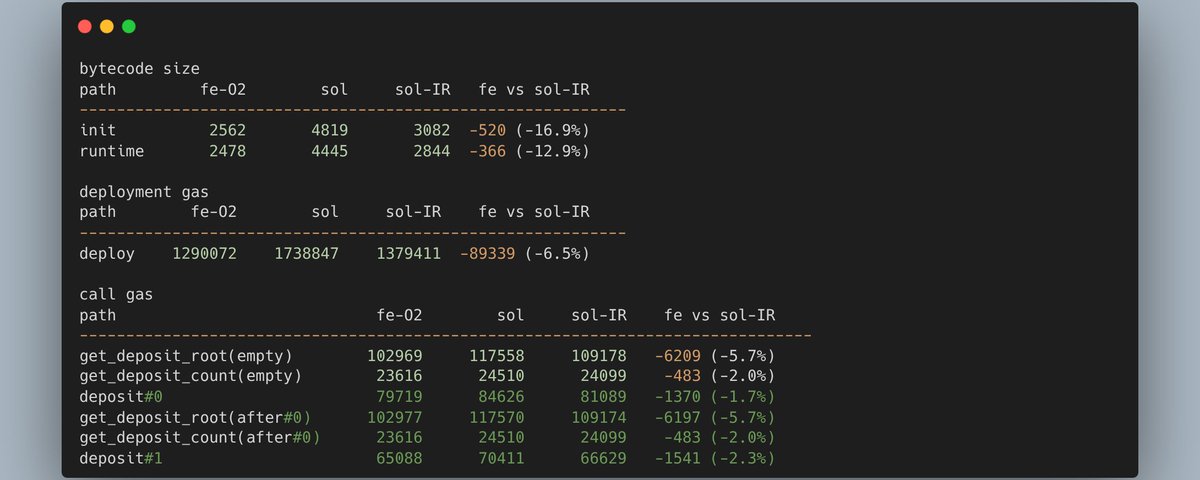Click the deploy fe-O2 value 1290072

coord(204,254)
